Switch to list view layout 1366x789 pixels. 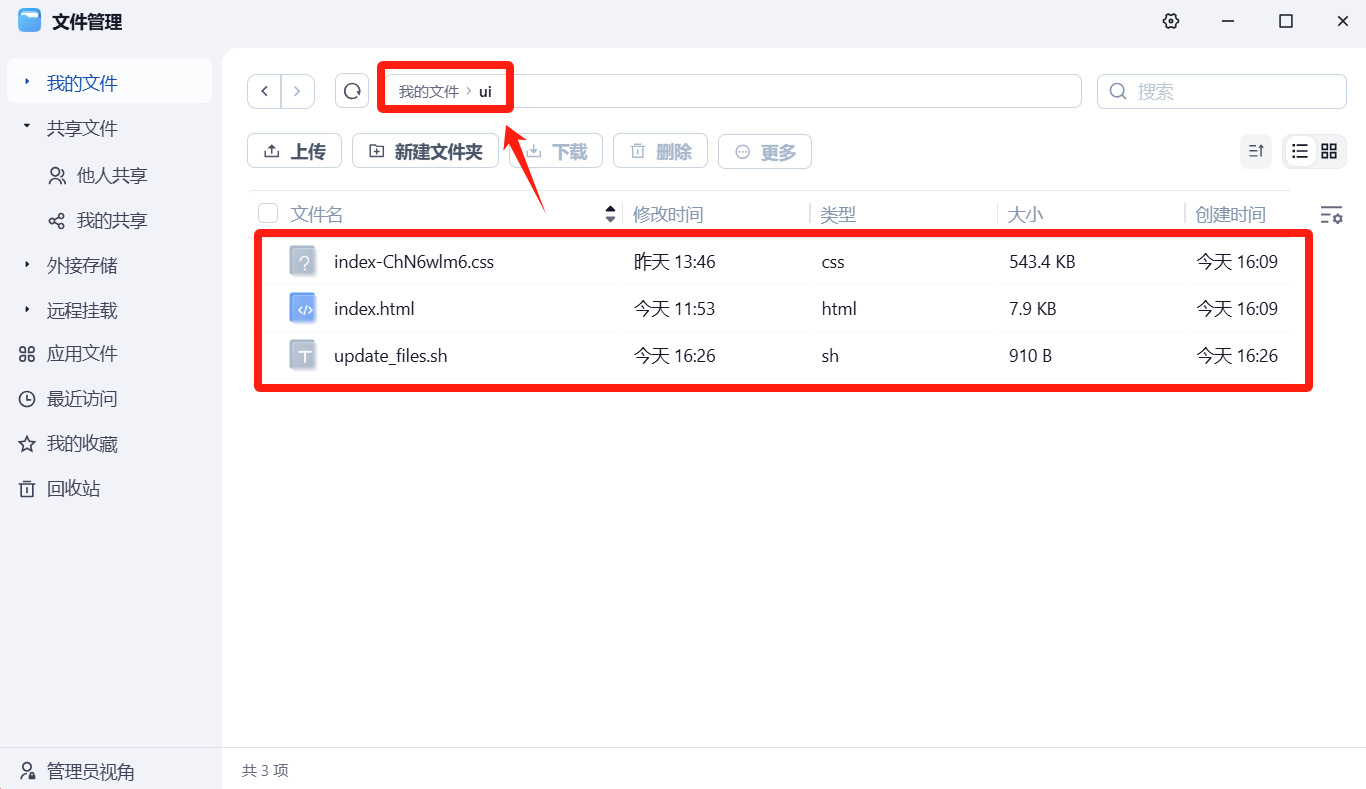[x=1299, y=151]
